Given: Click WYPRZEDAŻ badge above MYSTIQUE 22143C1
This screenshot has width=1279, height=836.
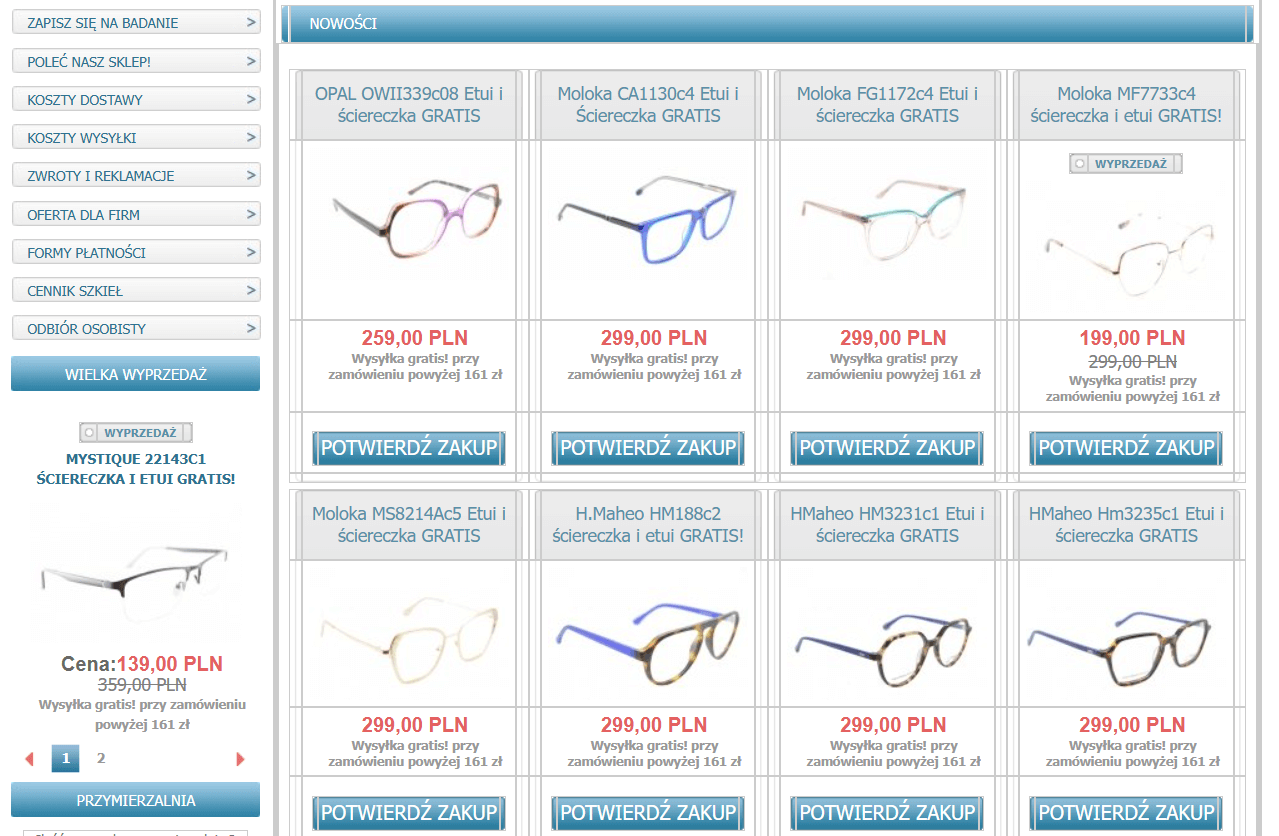Looking at the screenshot, I should (136, 433).
